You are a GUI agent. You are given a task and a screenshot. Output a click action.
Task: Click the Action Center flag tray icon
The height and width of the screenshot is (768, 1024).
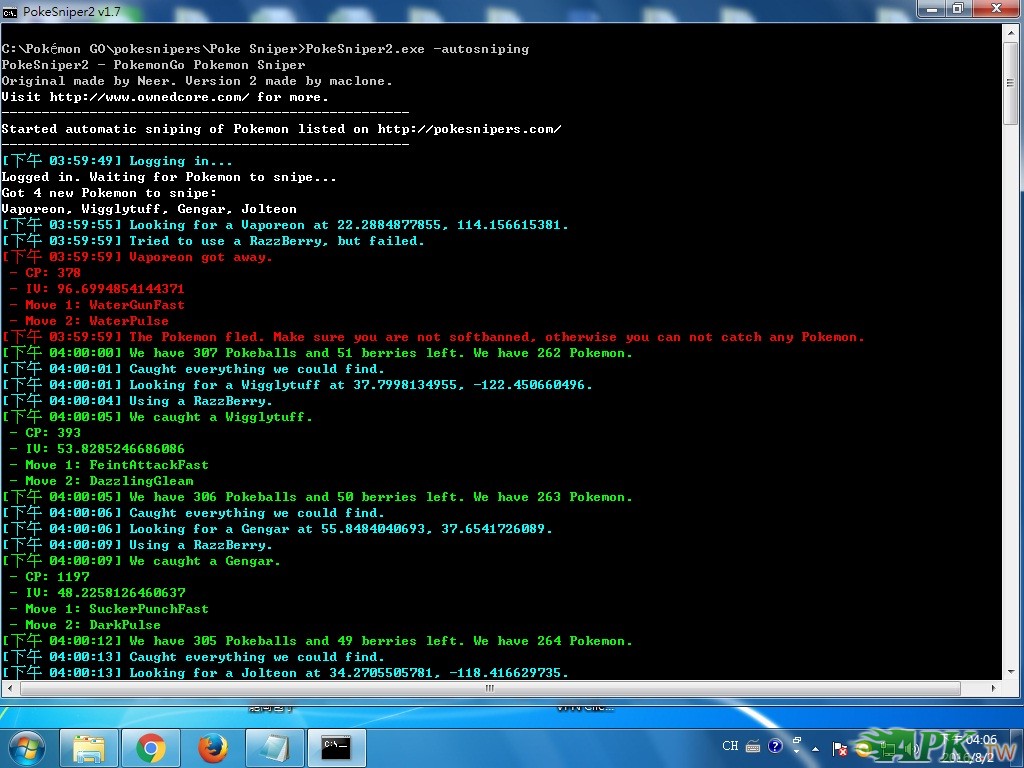pyautogui.click(x=840, y=747)
